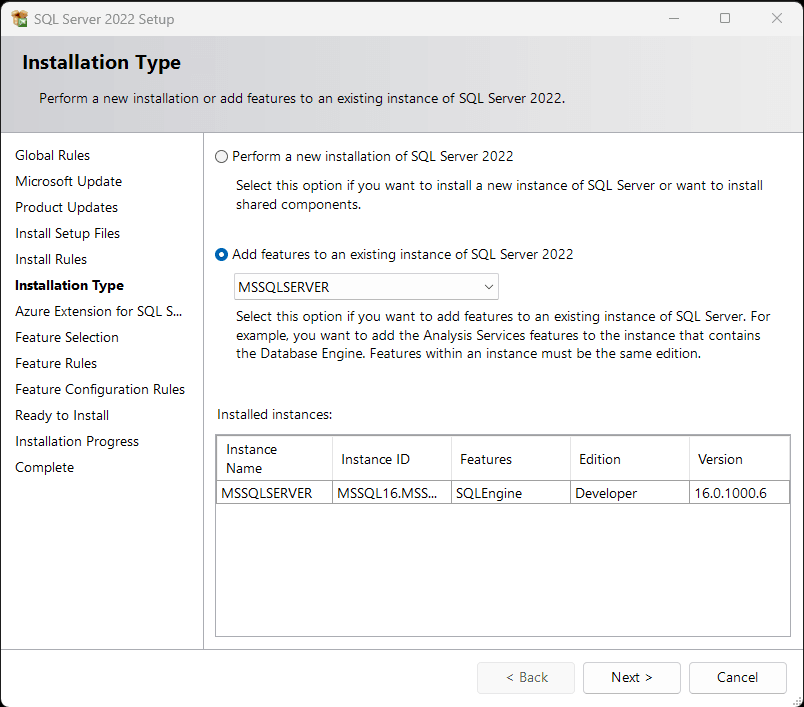The width and height of the screenshot is (804, 707).
Task: Go to Feature Selection step
Action: click(67, 337)
